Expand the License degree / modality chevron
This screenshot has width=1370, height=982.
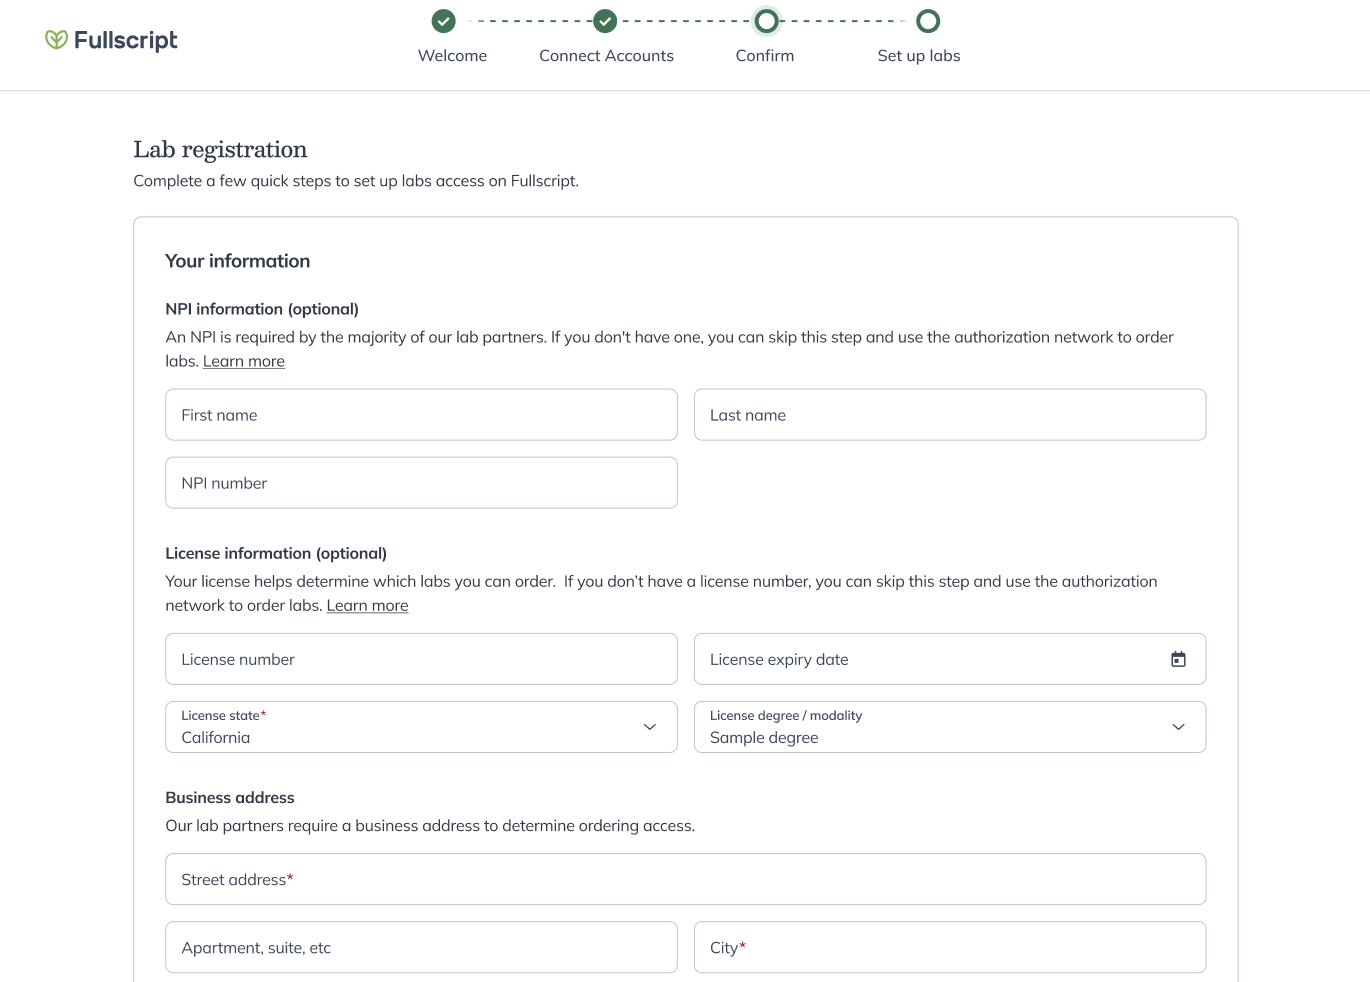[x=1178, y=727]
